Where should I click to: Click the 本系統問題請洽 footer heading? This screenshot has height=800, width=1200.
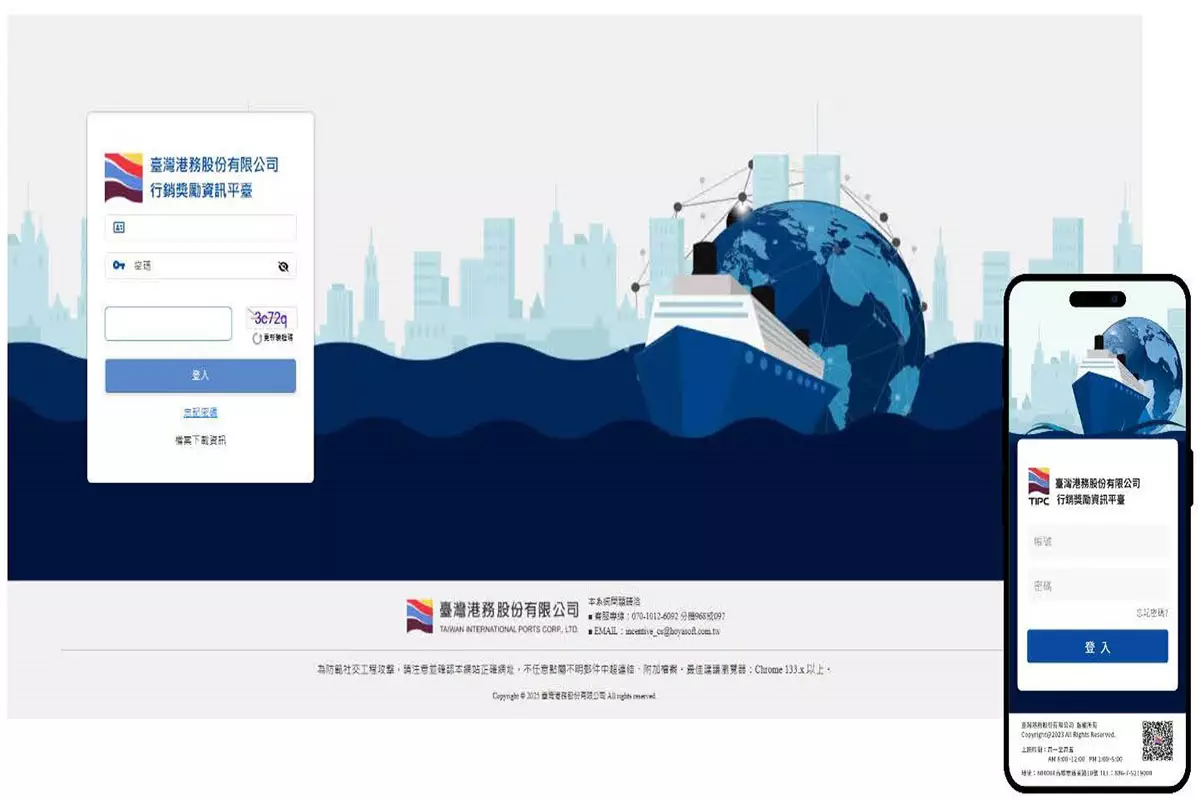coord(615,602)
